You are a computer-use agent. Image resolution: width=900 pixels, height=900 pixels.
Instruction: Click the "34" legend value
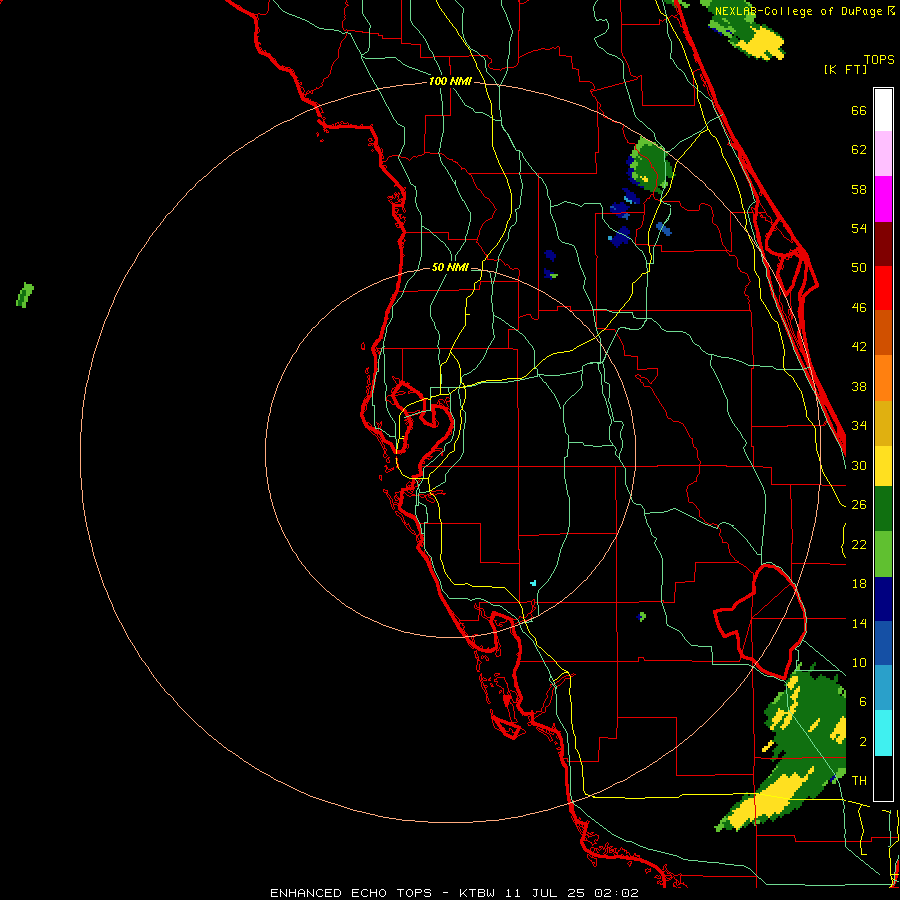[859, 426]
